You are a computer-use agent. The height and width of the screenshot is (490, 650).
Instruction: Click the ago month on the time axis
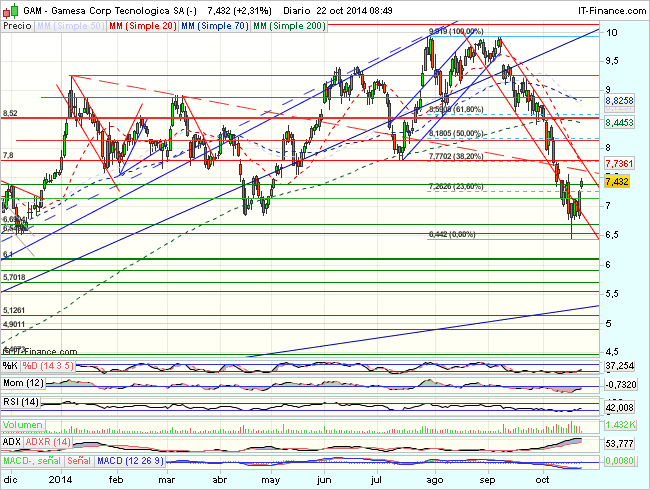tap(435, 480)
